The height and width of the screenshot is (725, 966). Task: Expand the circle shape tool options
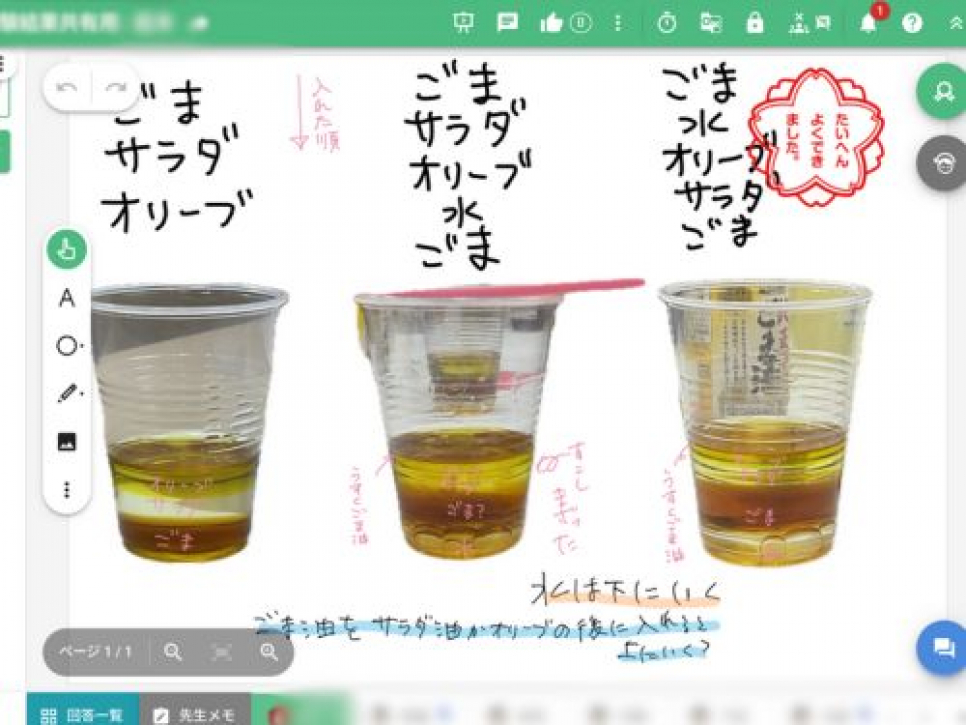pos(67,346)
